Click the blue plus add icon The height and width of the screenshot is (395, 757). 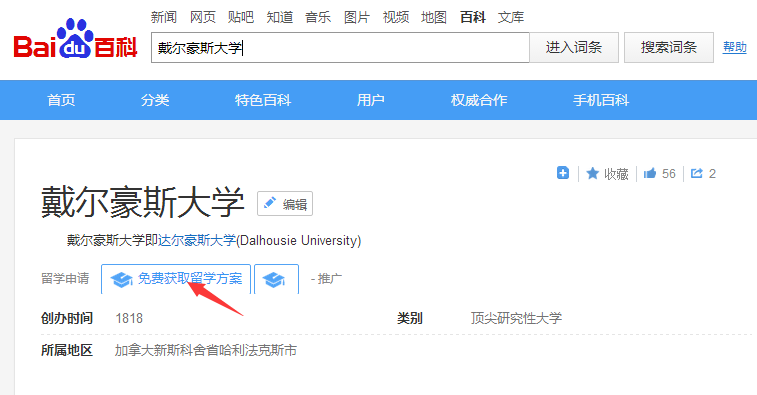click(x=563, y=173)
